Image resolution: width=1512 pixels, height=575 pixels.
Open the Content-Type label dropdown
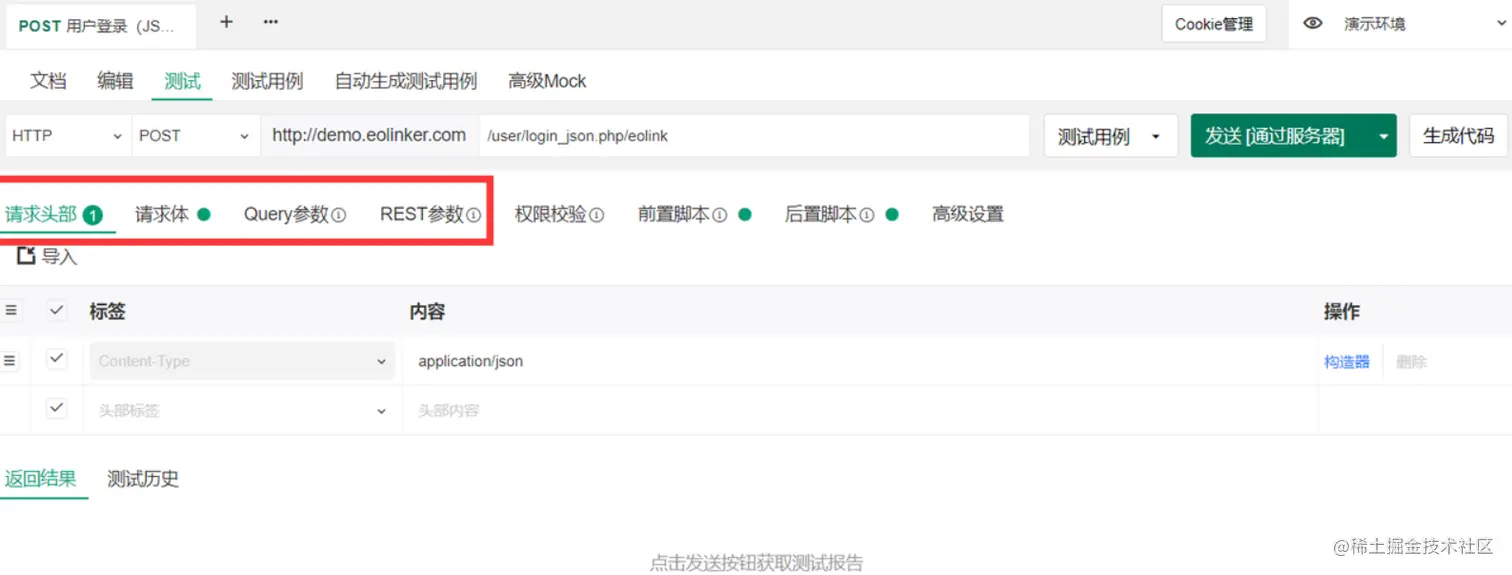pos(243,361)
